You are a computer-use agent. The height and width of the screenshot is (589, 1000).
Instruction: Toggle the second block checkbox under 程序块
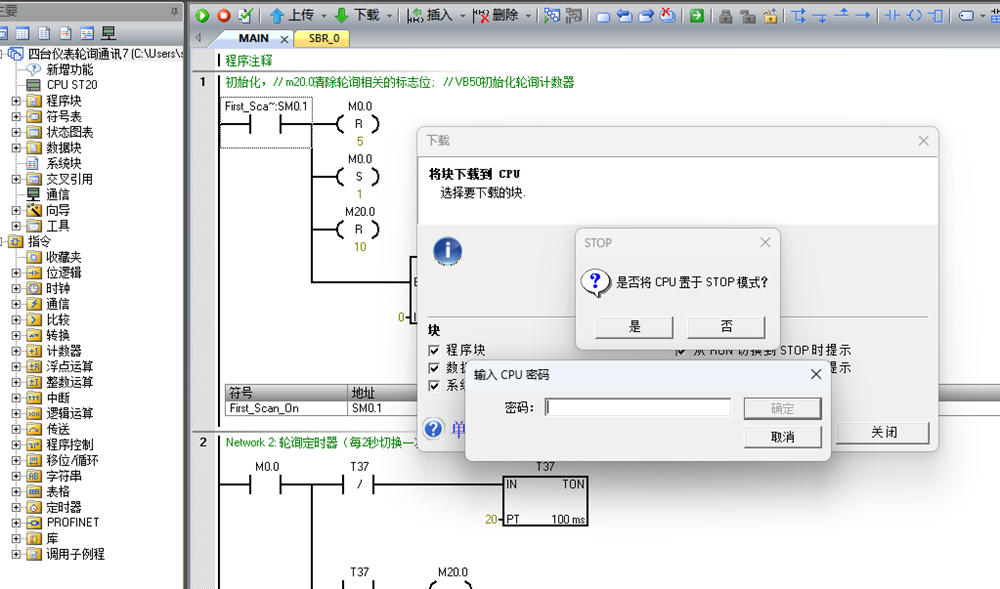pyautogui.click(x=434, y=368)
